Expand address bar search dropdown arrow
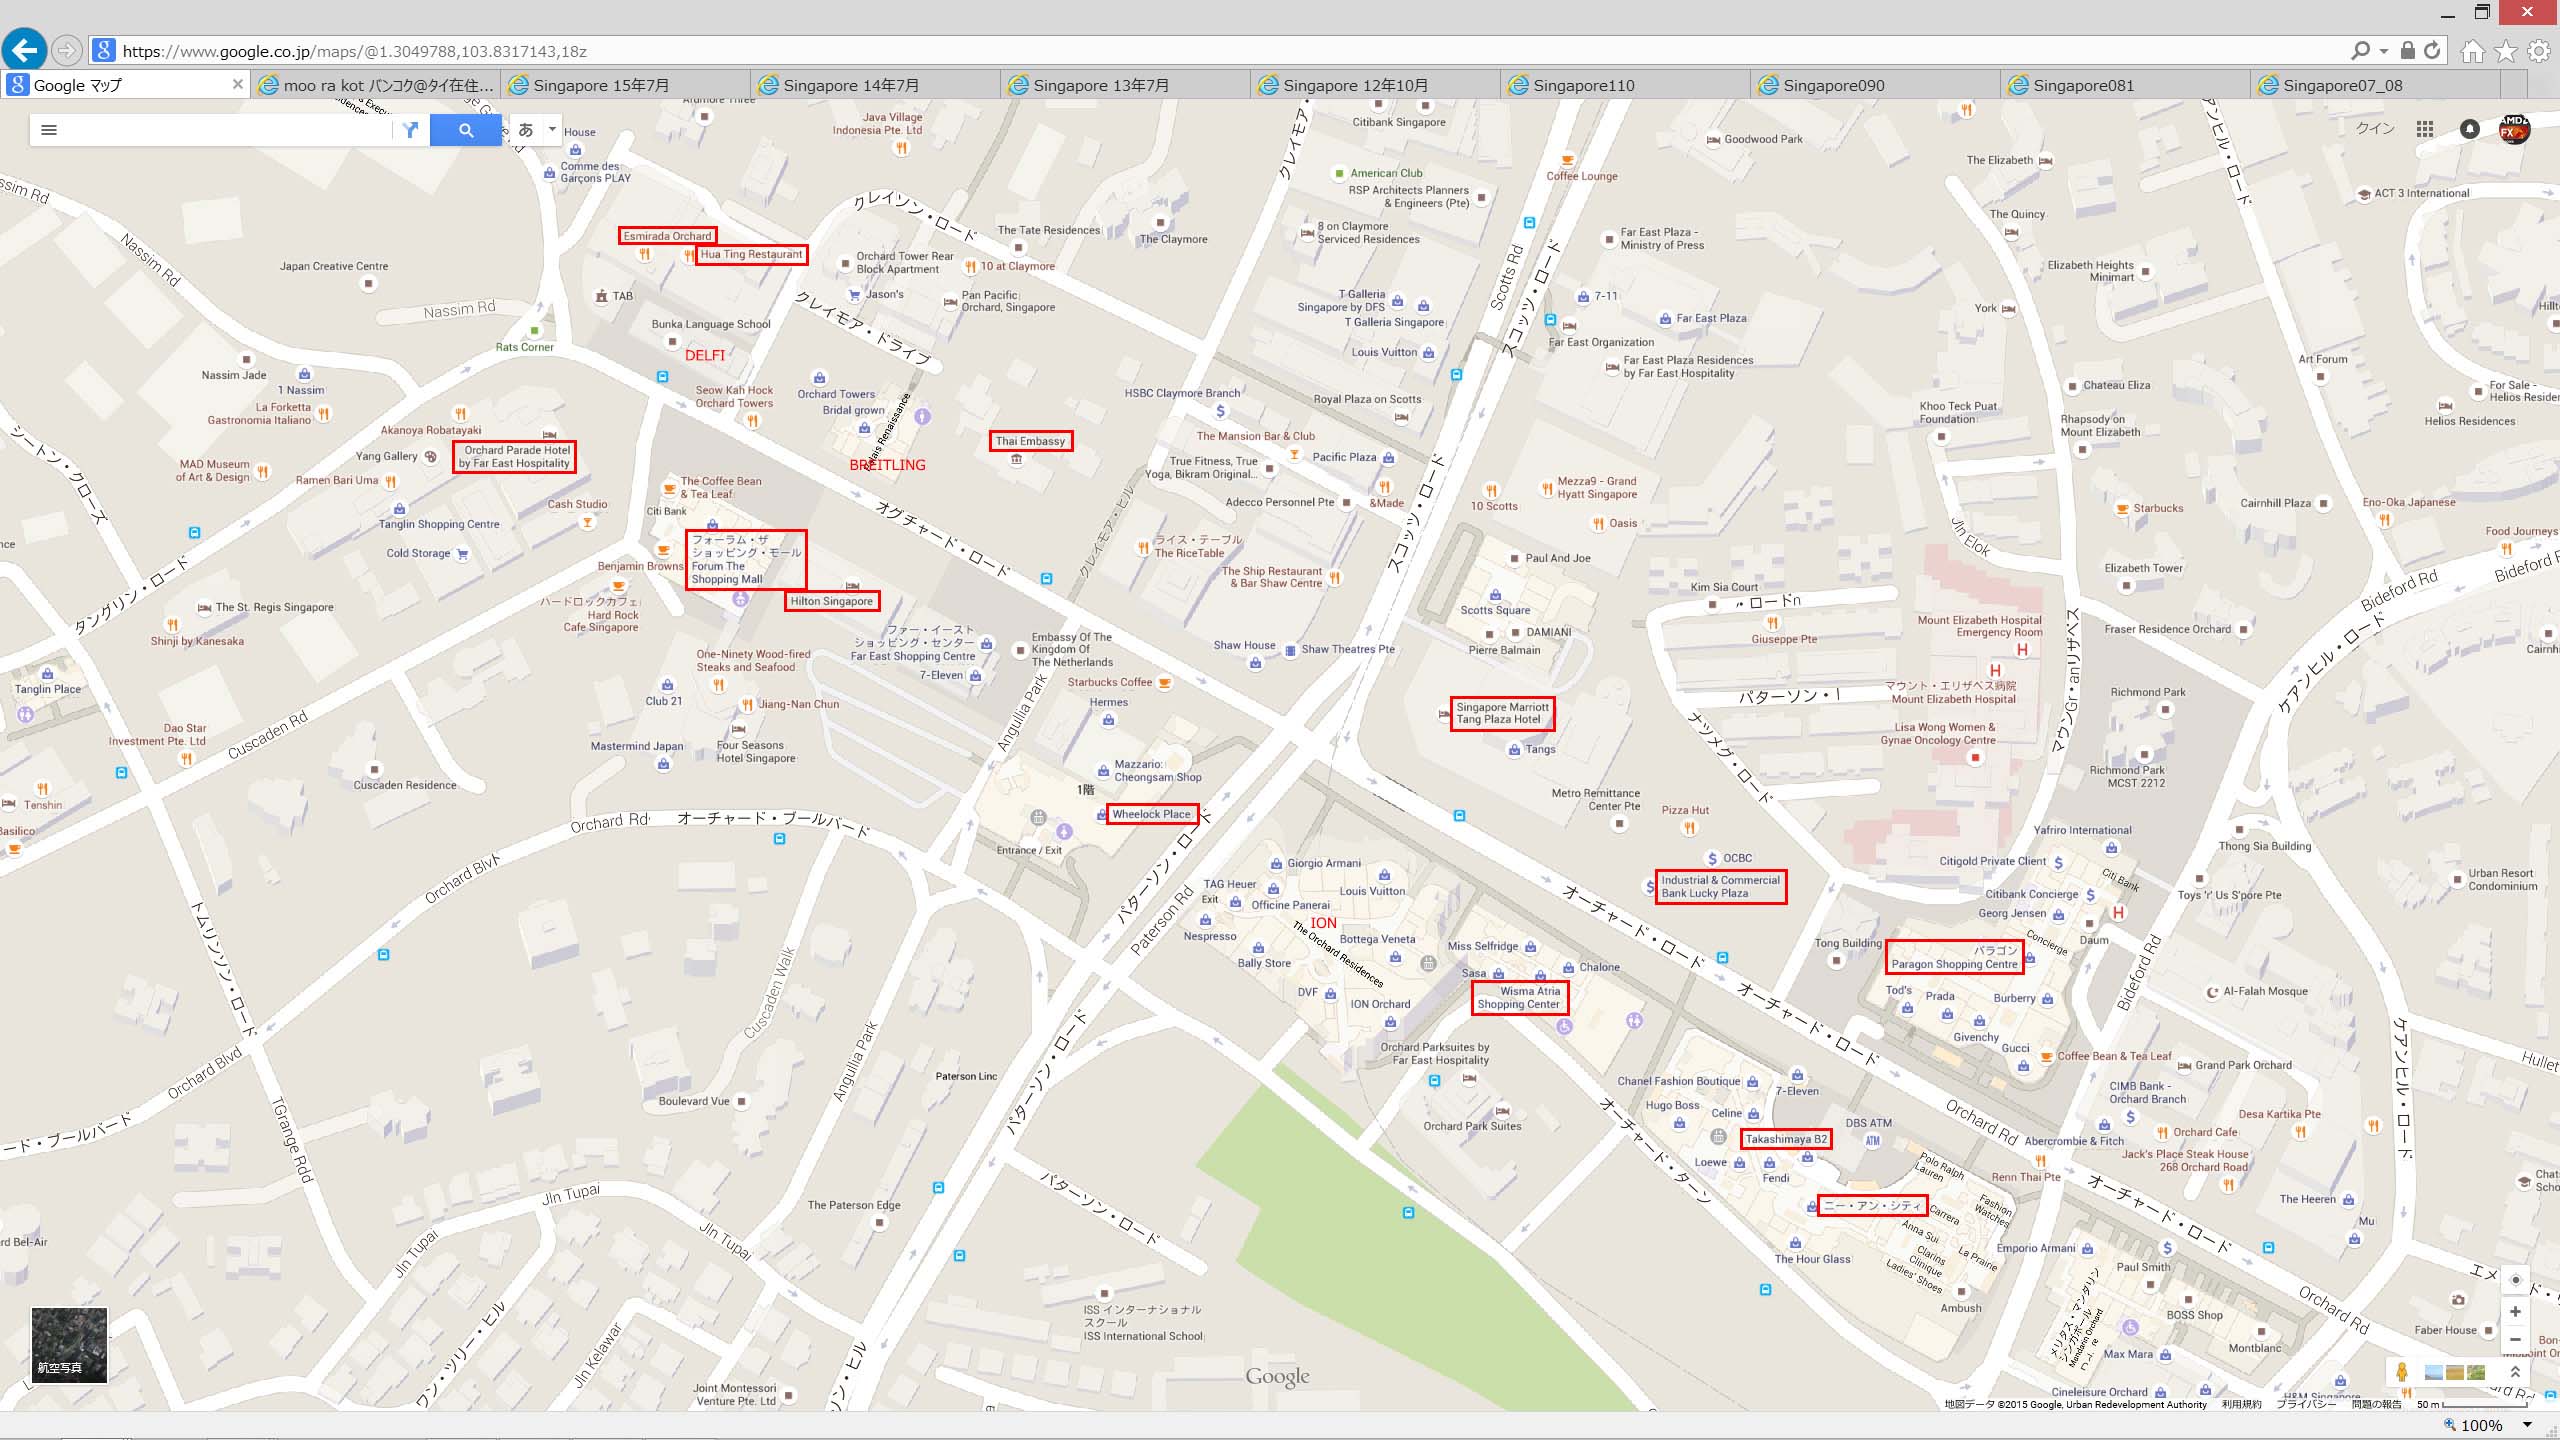2560x1440 pixels. point(2384,50)
